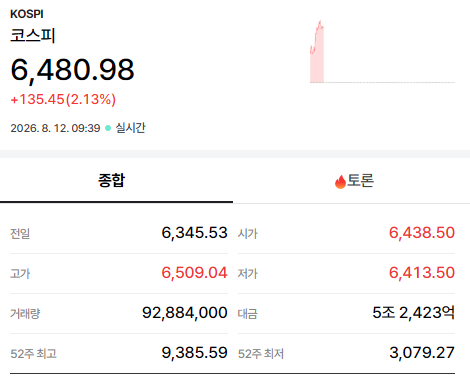Click the 52주 최저 value 3,079.27

click(422, 353)
